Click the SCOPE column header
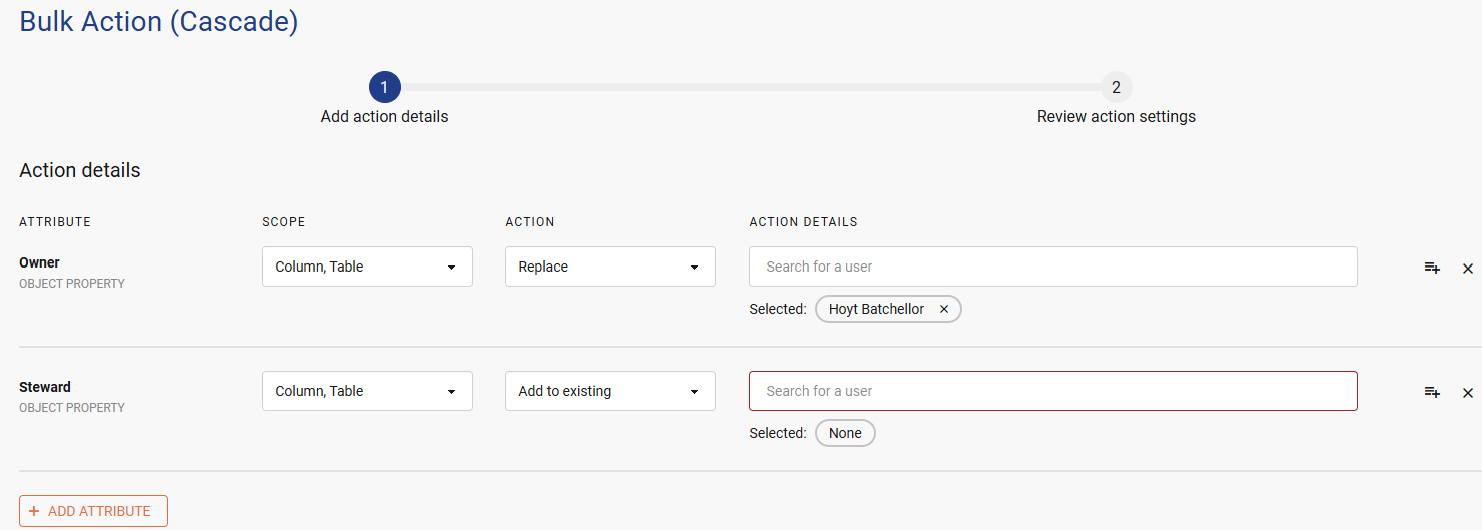Viewport: 1482px width, 530px height. tap(284, 222)
